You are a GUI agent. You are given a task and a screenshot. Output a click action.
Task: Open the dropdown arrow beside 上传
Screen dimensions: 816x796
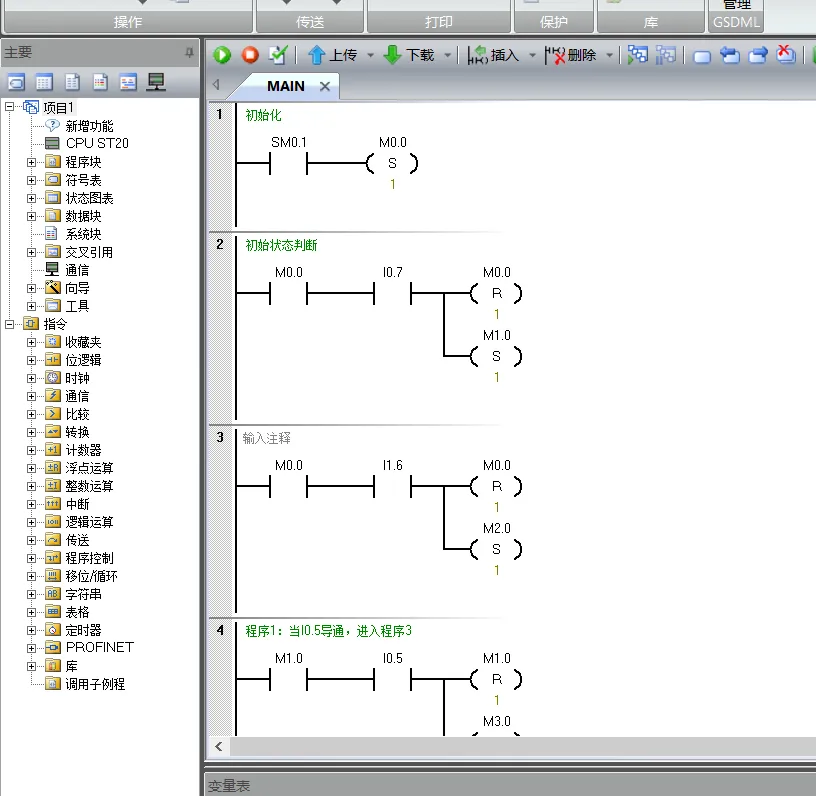pos(370,56)
